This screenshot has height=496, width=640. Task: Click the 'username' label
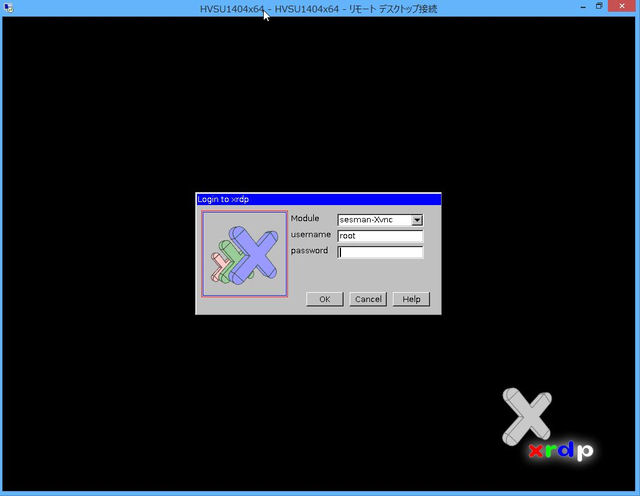tap(311, 234)
